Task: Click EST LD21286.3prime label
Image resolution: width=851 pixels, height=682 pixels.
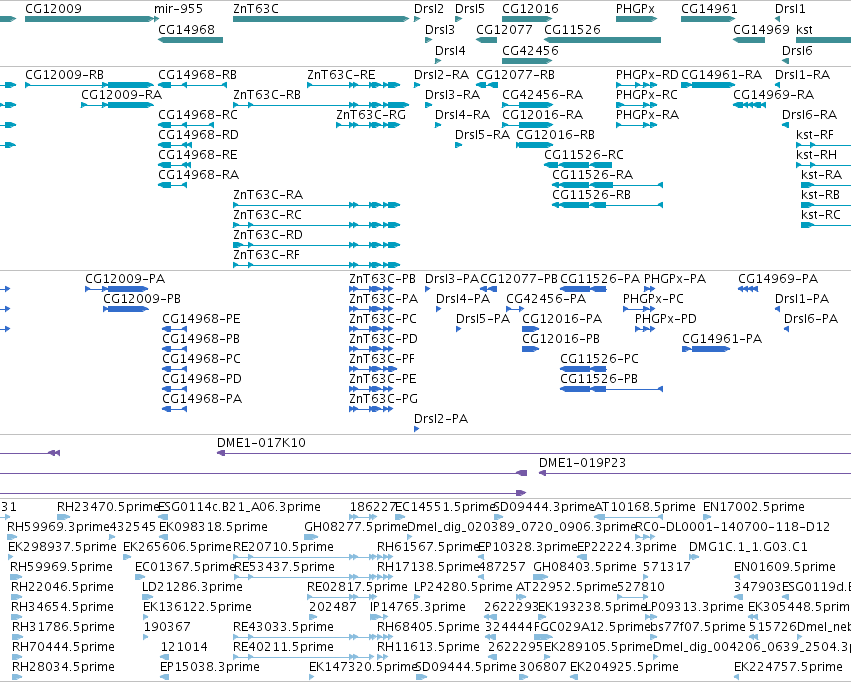Action: tap(192, 587)
